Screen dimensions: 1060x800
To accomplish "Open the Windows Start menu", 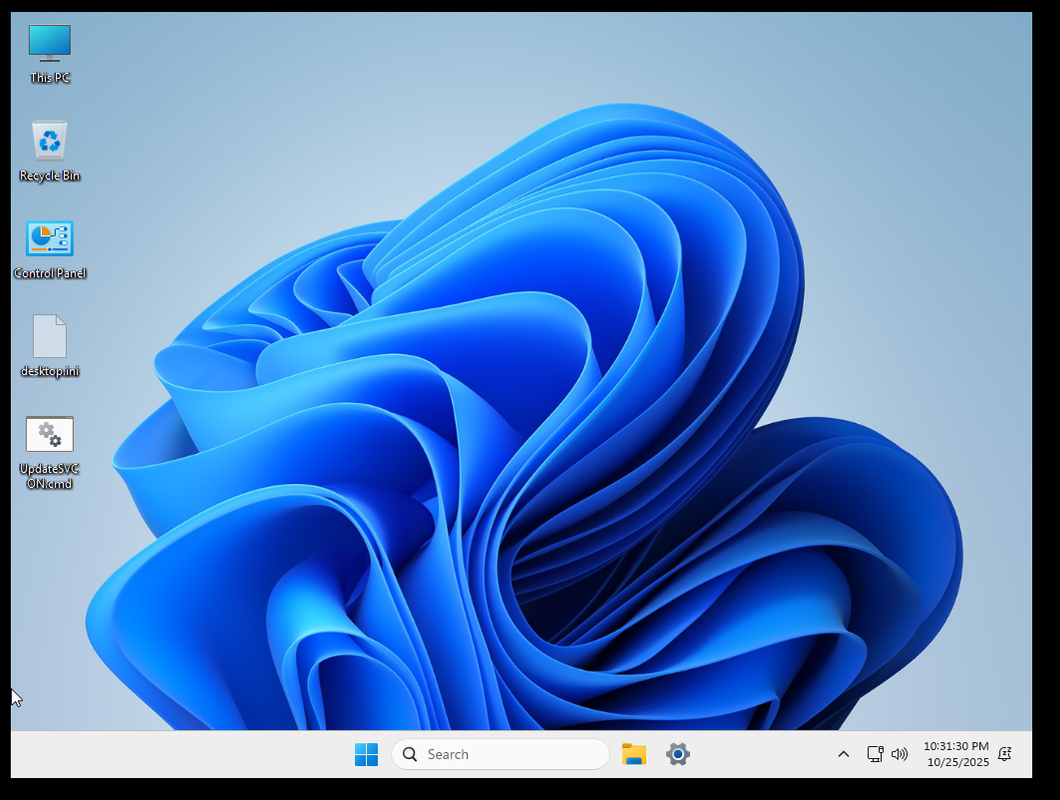I will point(366,754).
